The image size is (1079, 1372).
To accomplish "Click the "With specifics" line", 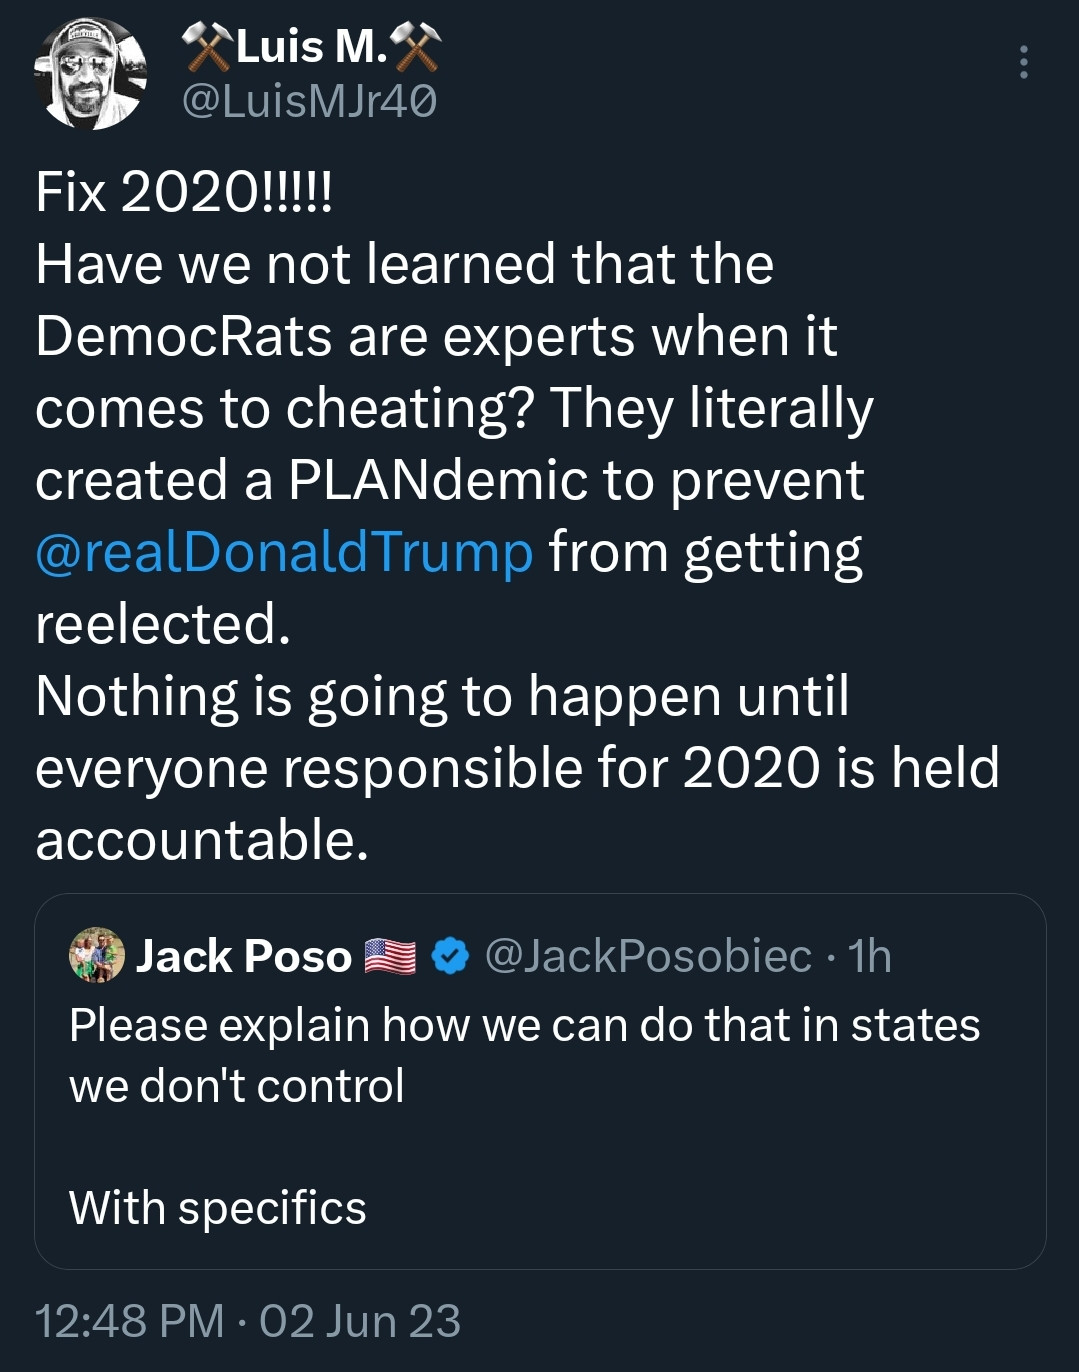I will 218,1208.
